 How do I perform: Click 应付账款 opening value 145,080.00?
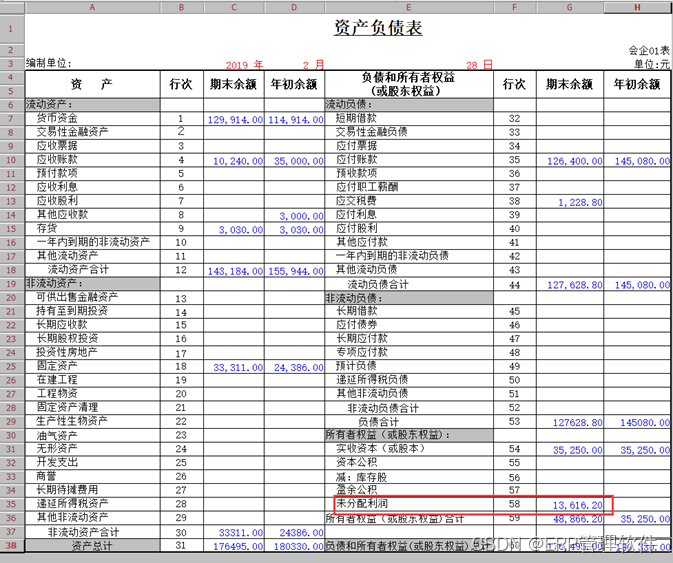(x=642, y=161)
